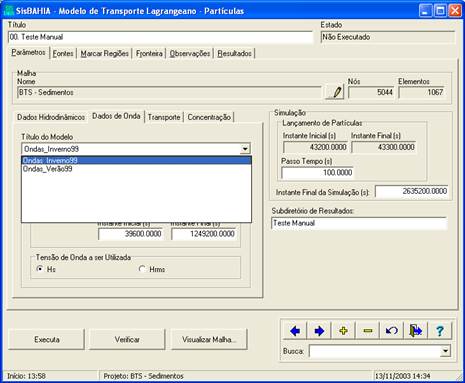Click the Executa button
The width and height of the screenshot is (465, 383).
47,340
